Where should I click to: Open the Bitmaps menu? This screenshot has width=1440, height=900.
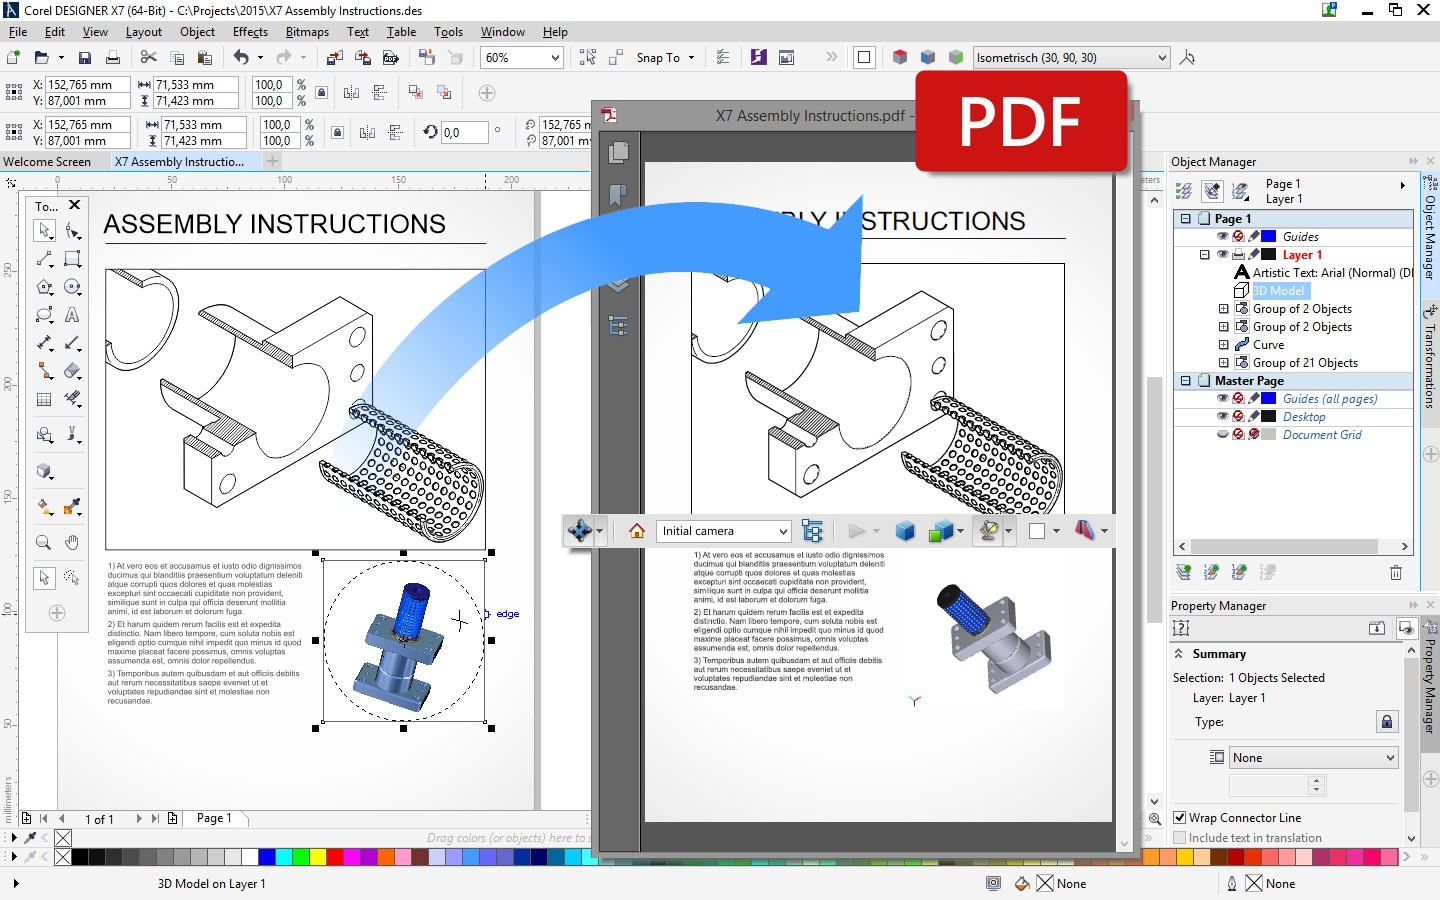(x=307, y=32)
